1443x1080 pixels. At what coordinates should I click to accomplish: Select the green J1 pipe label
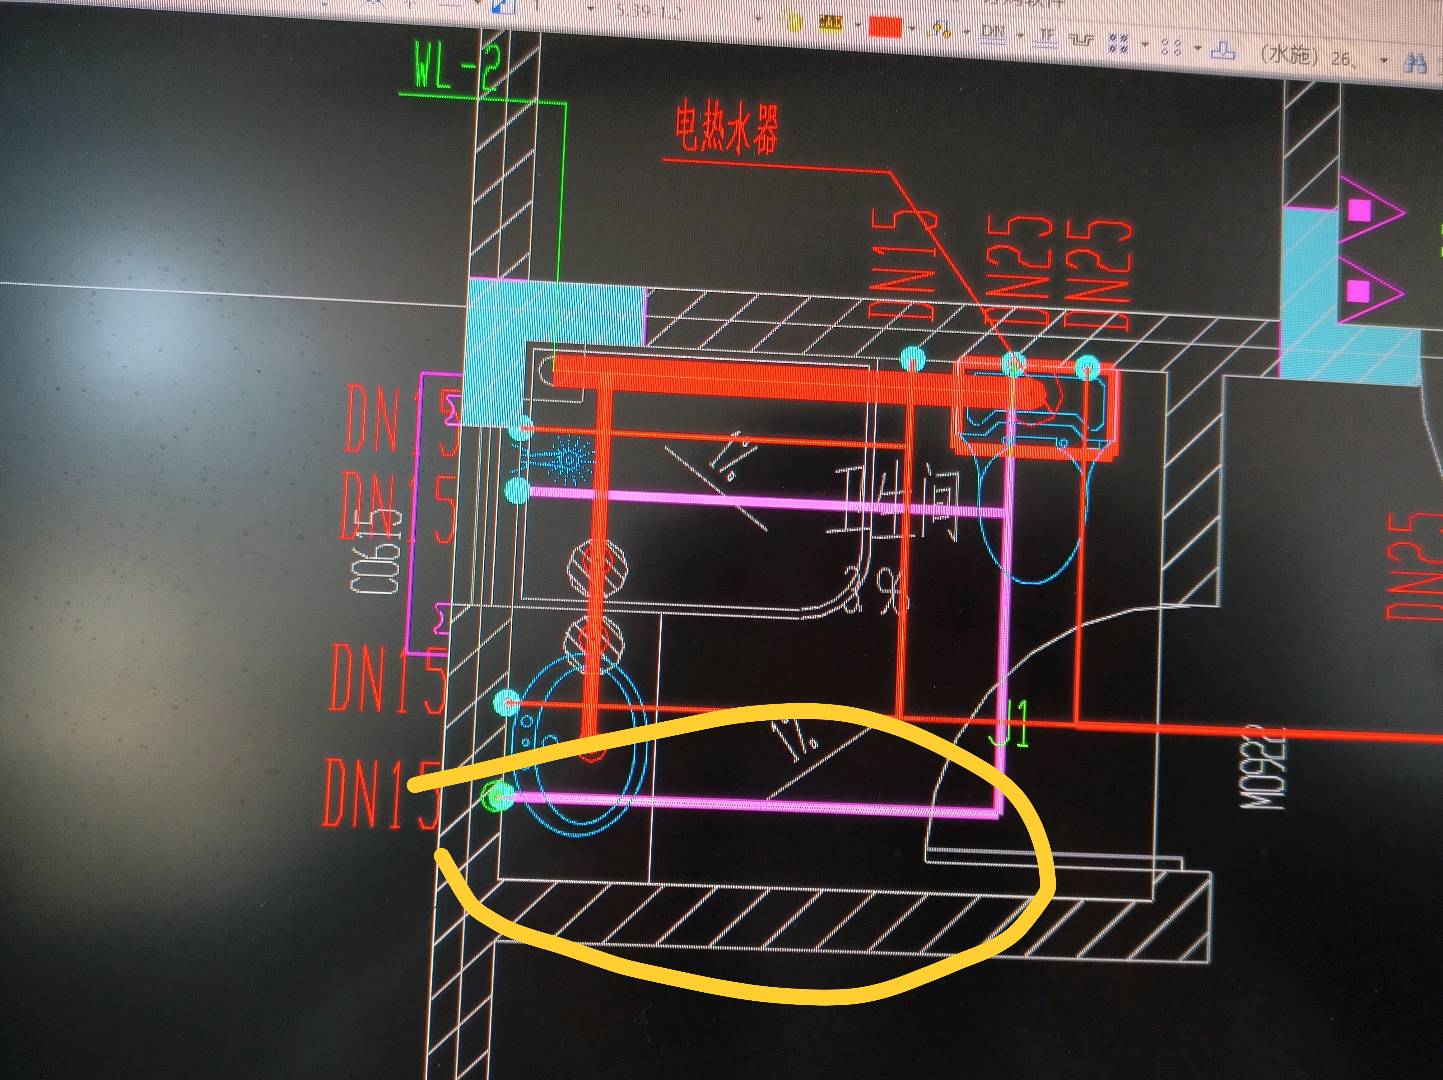[x=1008, y=722]
